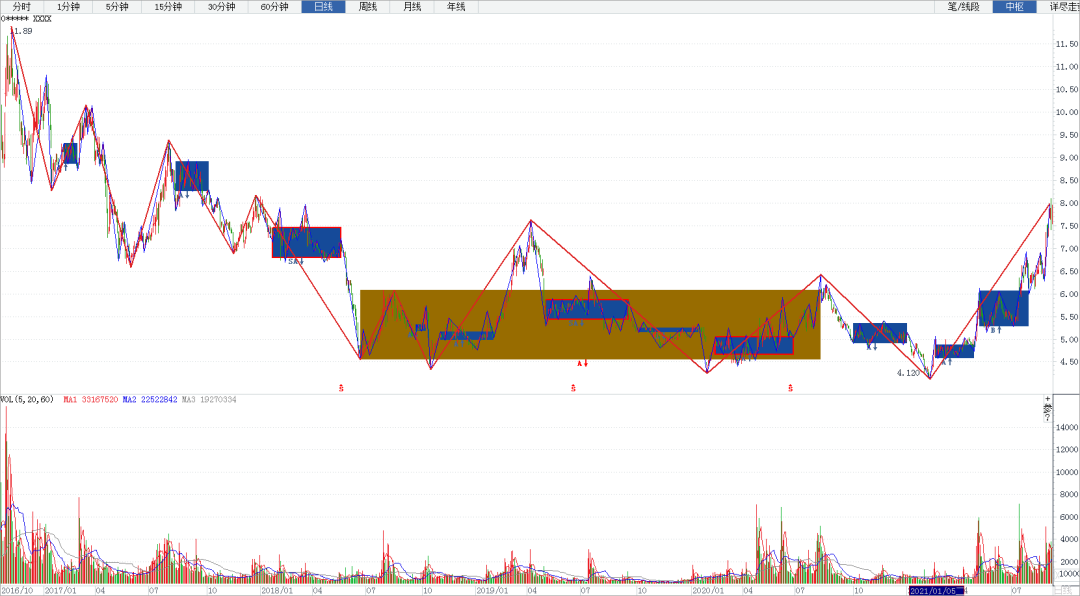Click the plus icon beside volume panel

[x=1047, y=399]
